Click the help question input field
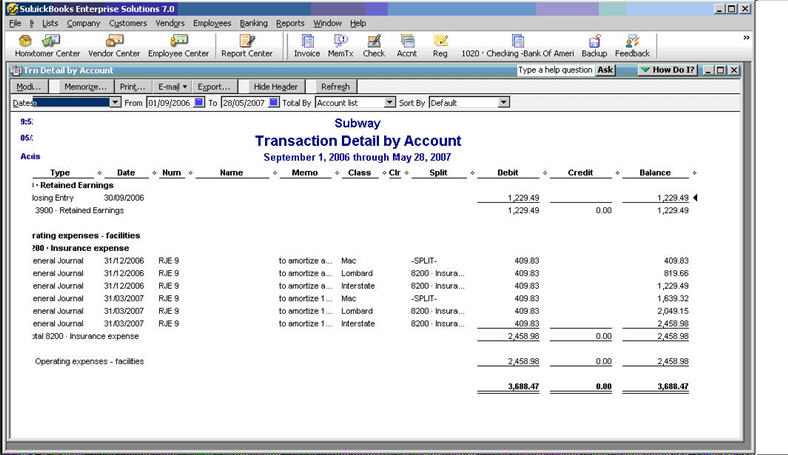 pos(556,70)
